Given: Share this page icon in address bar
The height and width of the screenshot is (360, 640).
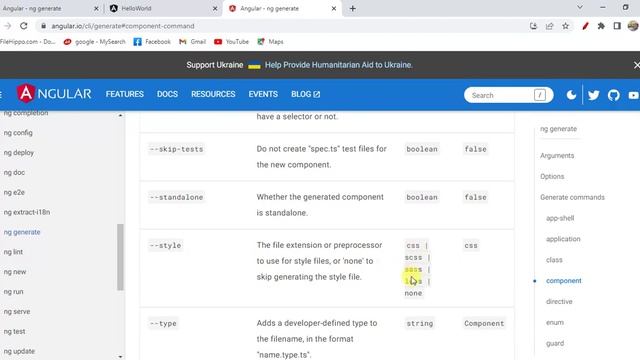Looking at the screenshot, I should click(x=549, y=26).
